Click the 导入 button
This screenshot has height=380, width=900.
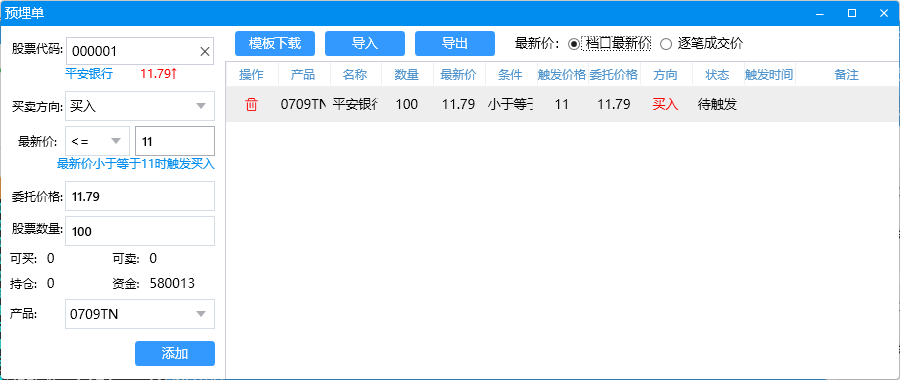(365, 44)
